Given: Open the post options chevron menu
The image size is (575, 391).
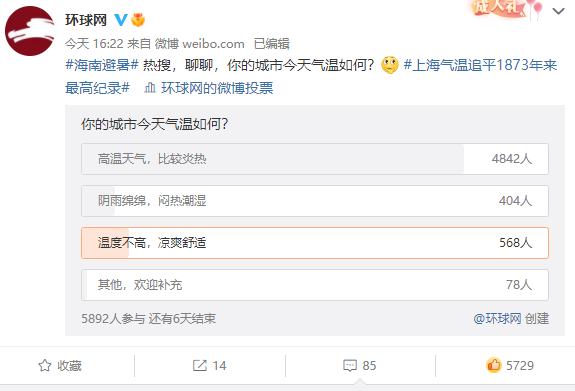Looking at the screenshot, I should (x=558, y=11).
